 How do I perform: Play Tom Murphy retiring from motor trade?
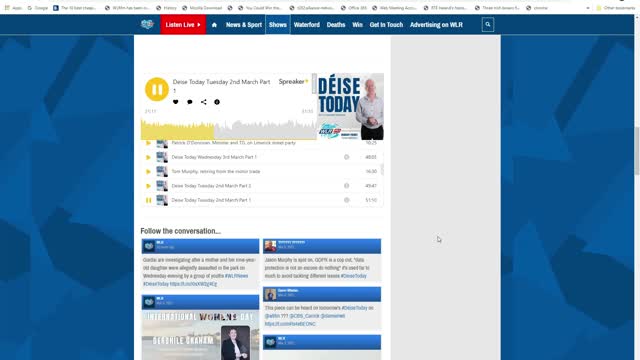pyautogui.click(x=148, y=171)
